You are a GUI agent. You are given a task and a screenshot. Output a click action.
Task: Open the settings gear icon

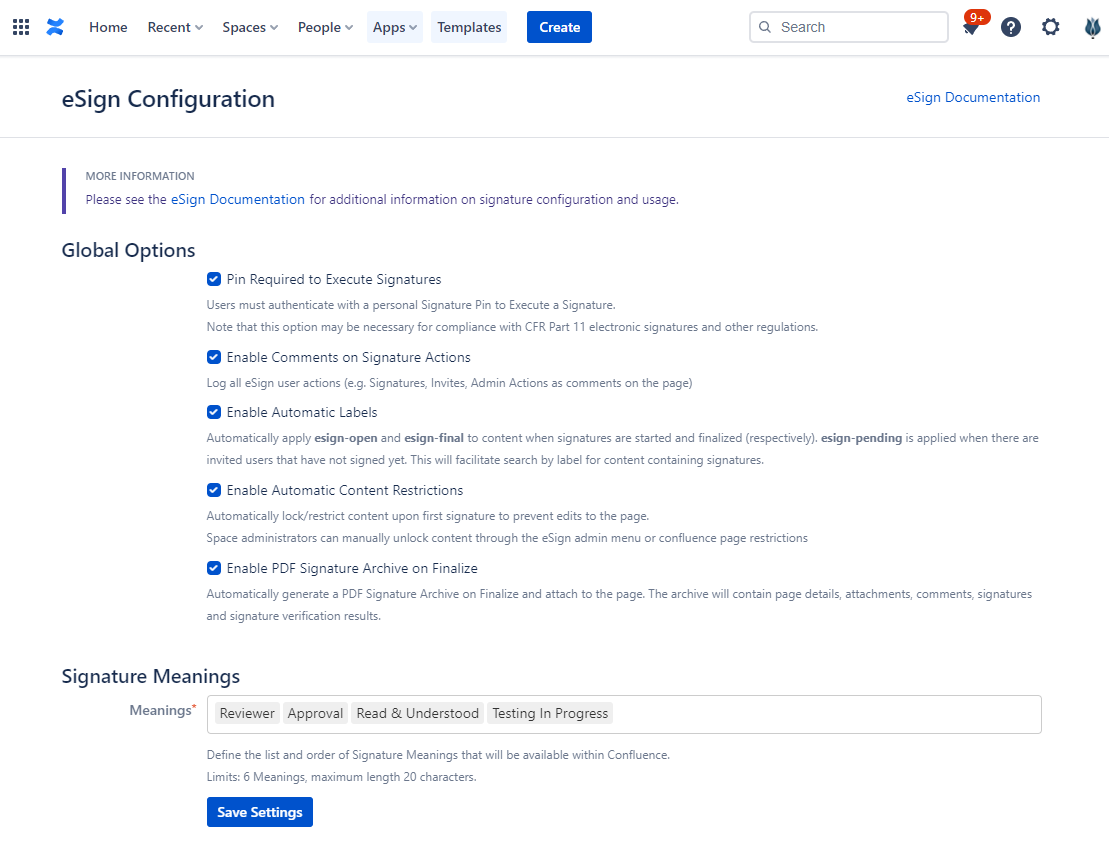[1050, 27]
